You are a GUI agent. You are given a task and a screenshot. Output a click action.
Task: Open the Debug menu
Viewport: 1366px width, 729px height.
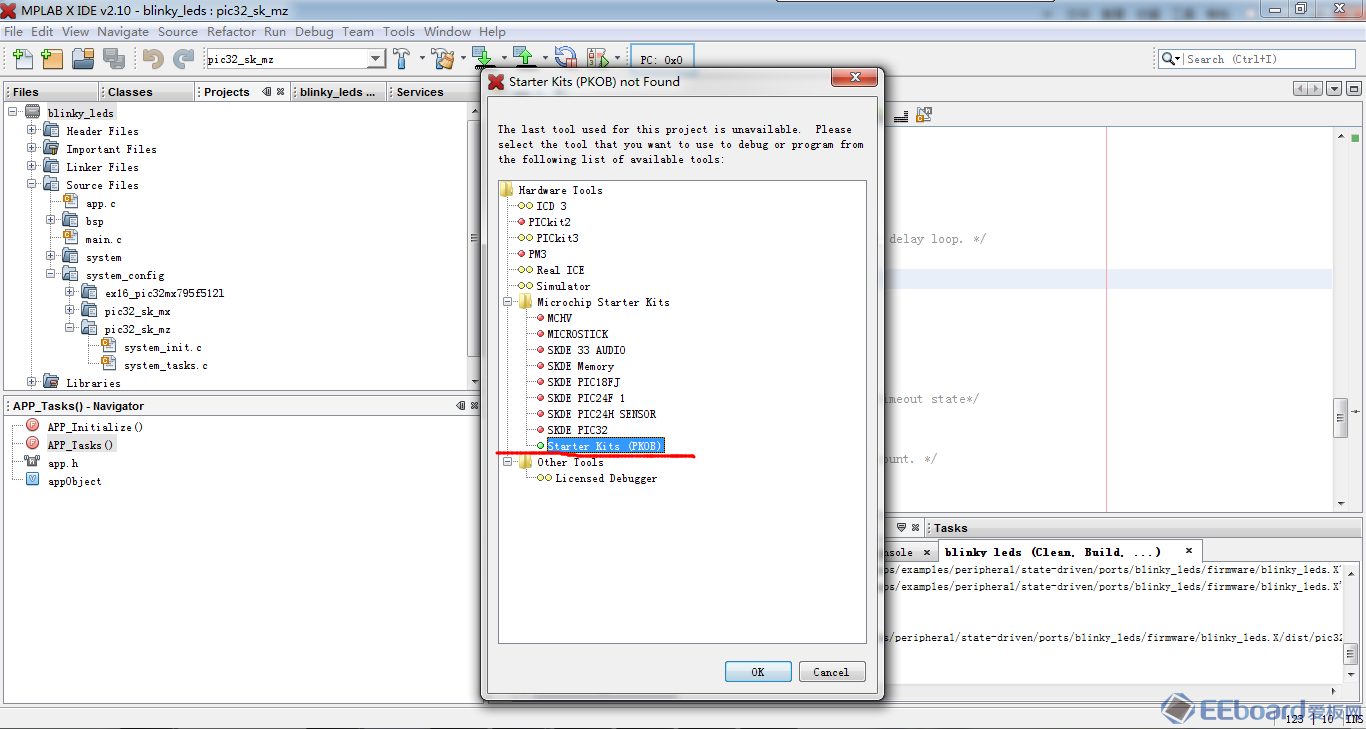tap(314, 31)
